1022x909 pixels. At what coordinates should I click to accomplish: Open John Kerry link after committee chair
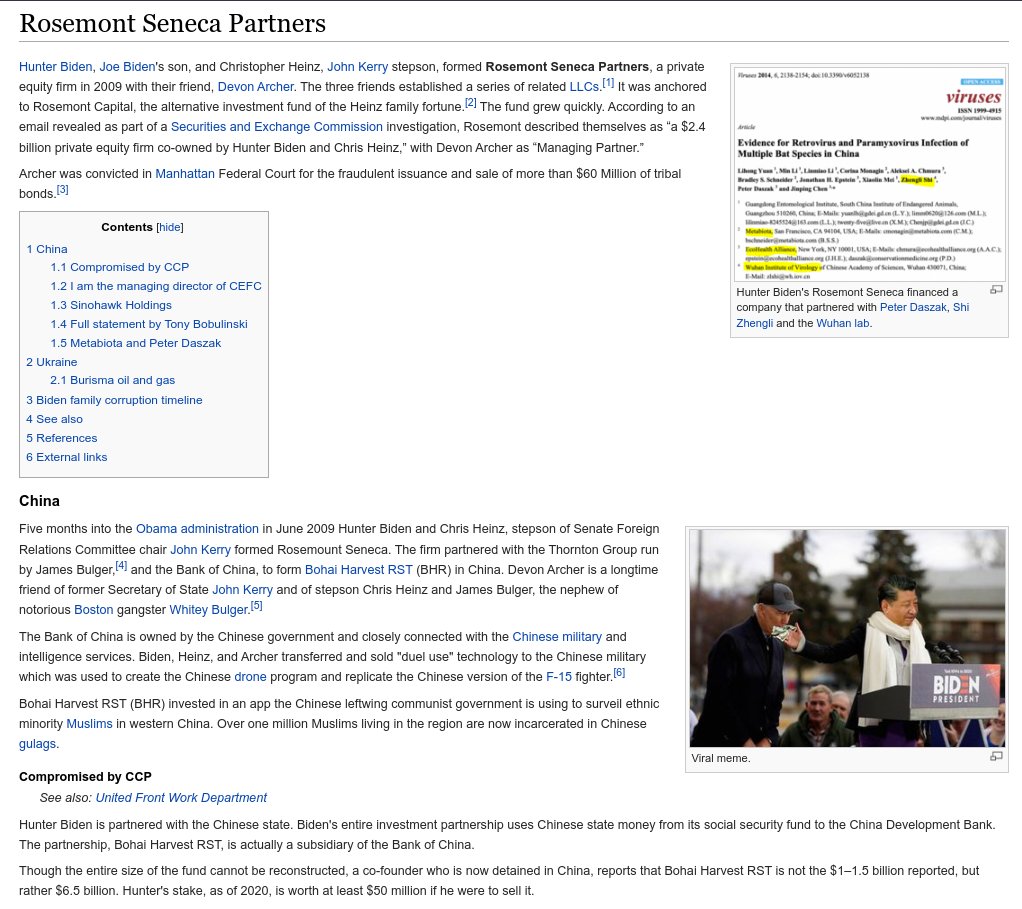pos(200,549)
